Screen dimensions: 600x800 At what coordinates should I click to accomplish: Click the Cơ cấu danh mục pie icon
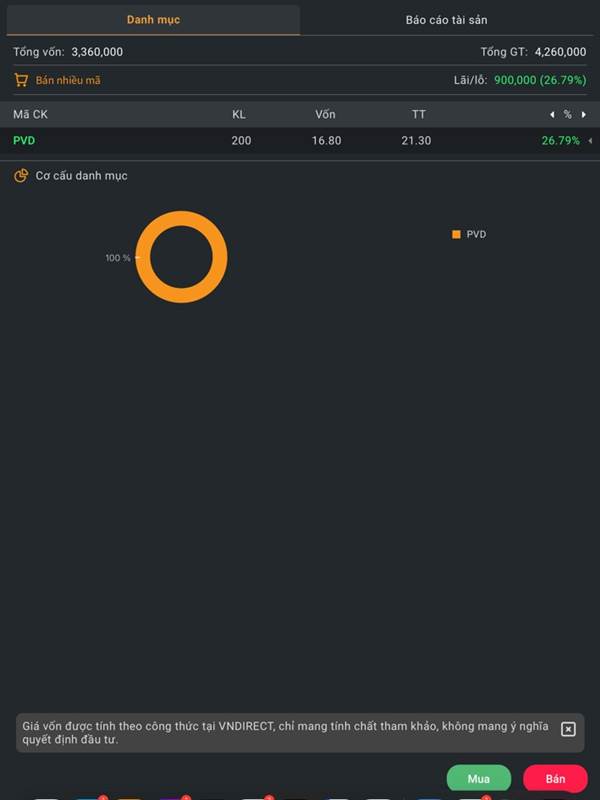coord(21,176)
